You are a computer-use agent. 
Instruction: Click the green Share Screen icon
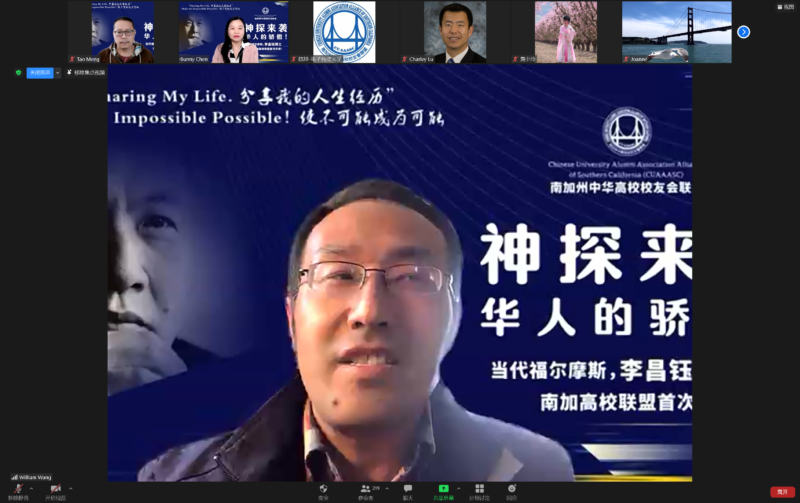443,490
